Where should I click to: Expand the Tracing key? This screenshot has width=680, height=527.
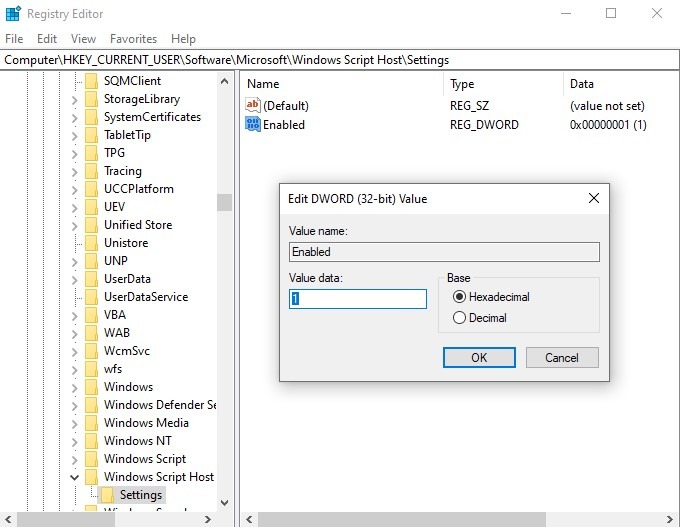coord(74,172)
